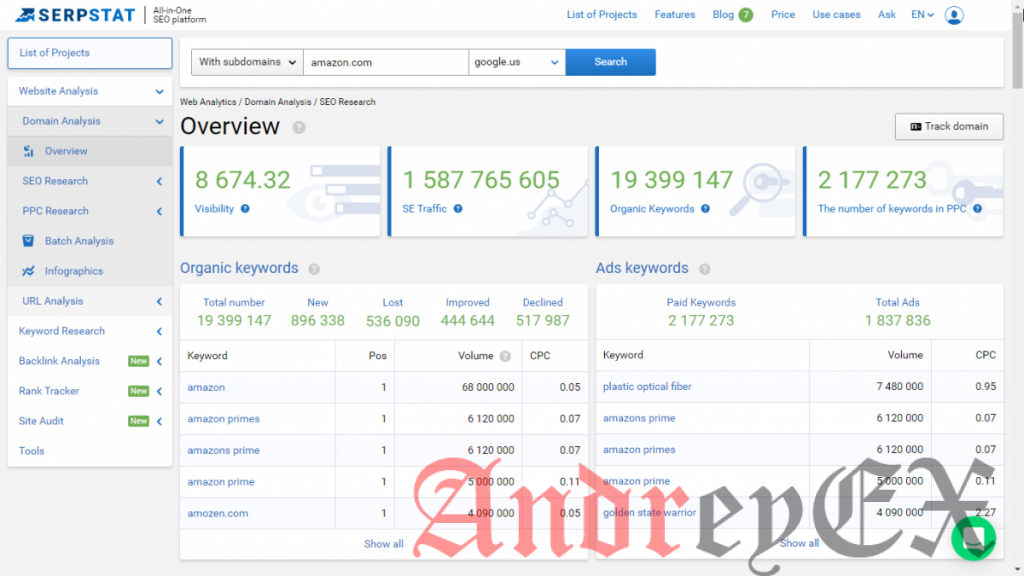Open the Price menu item
1024x576 pixels.
[782, 14]
